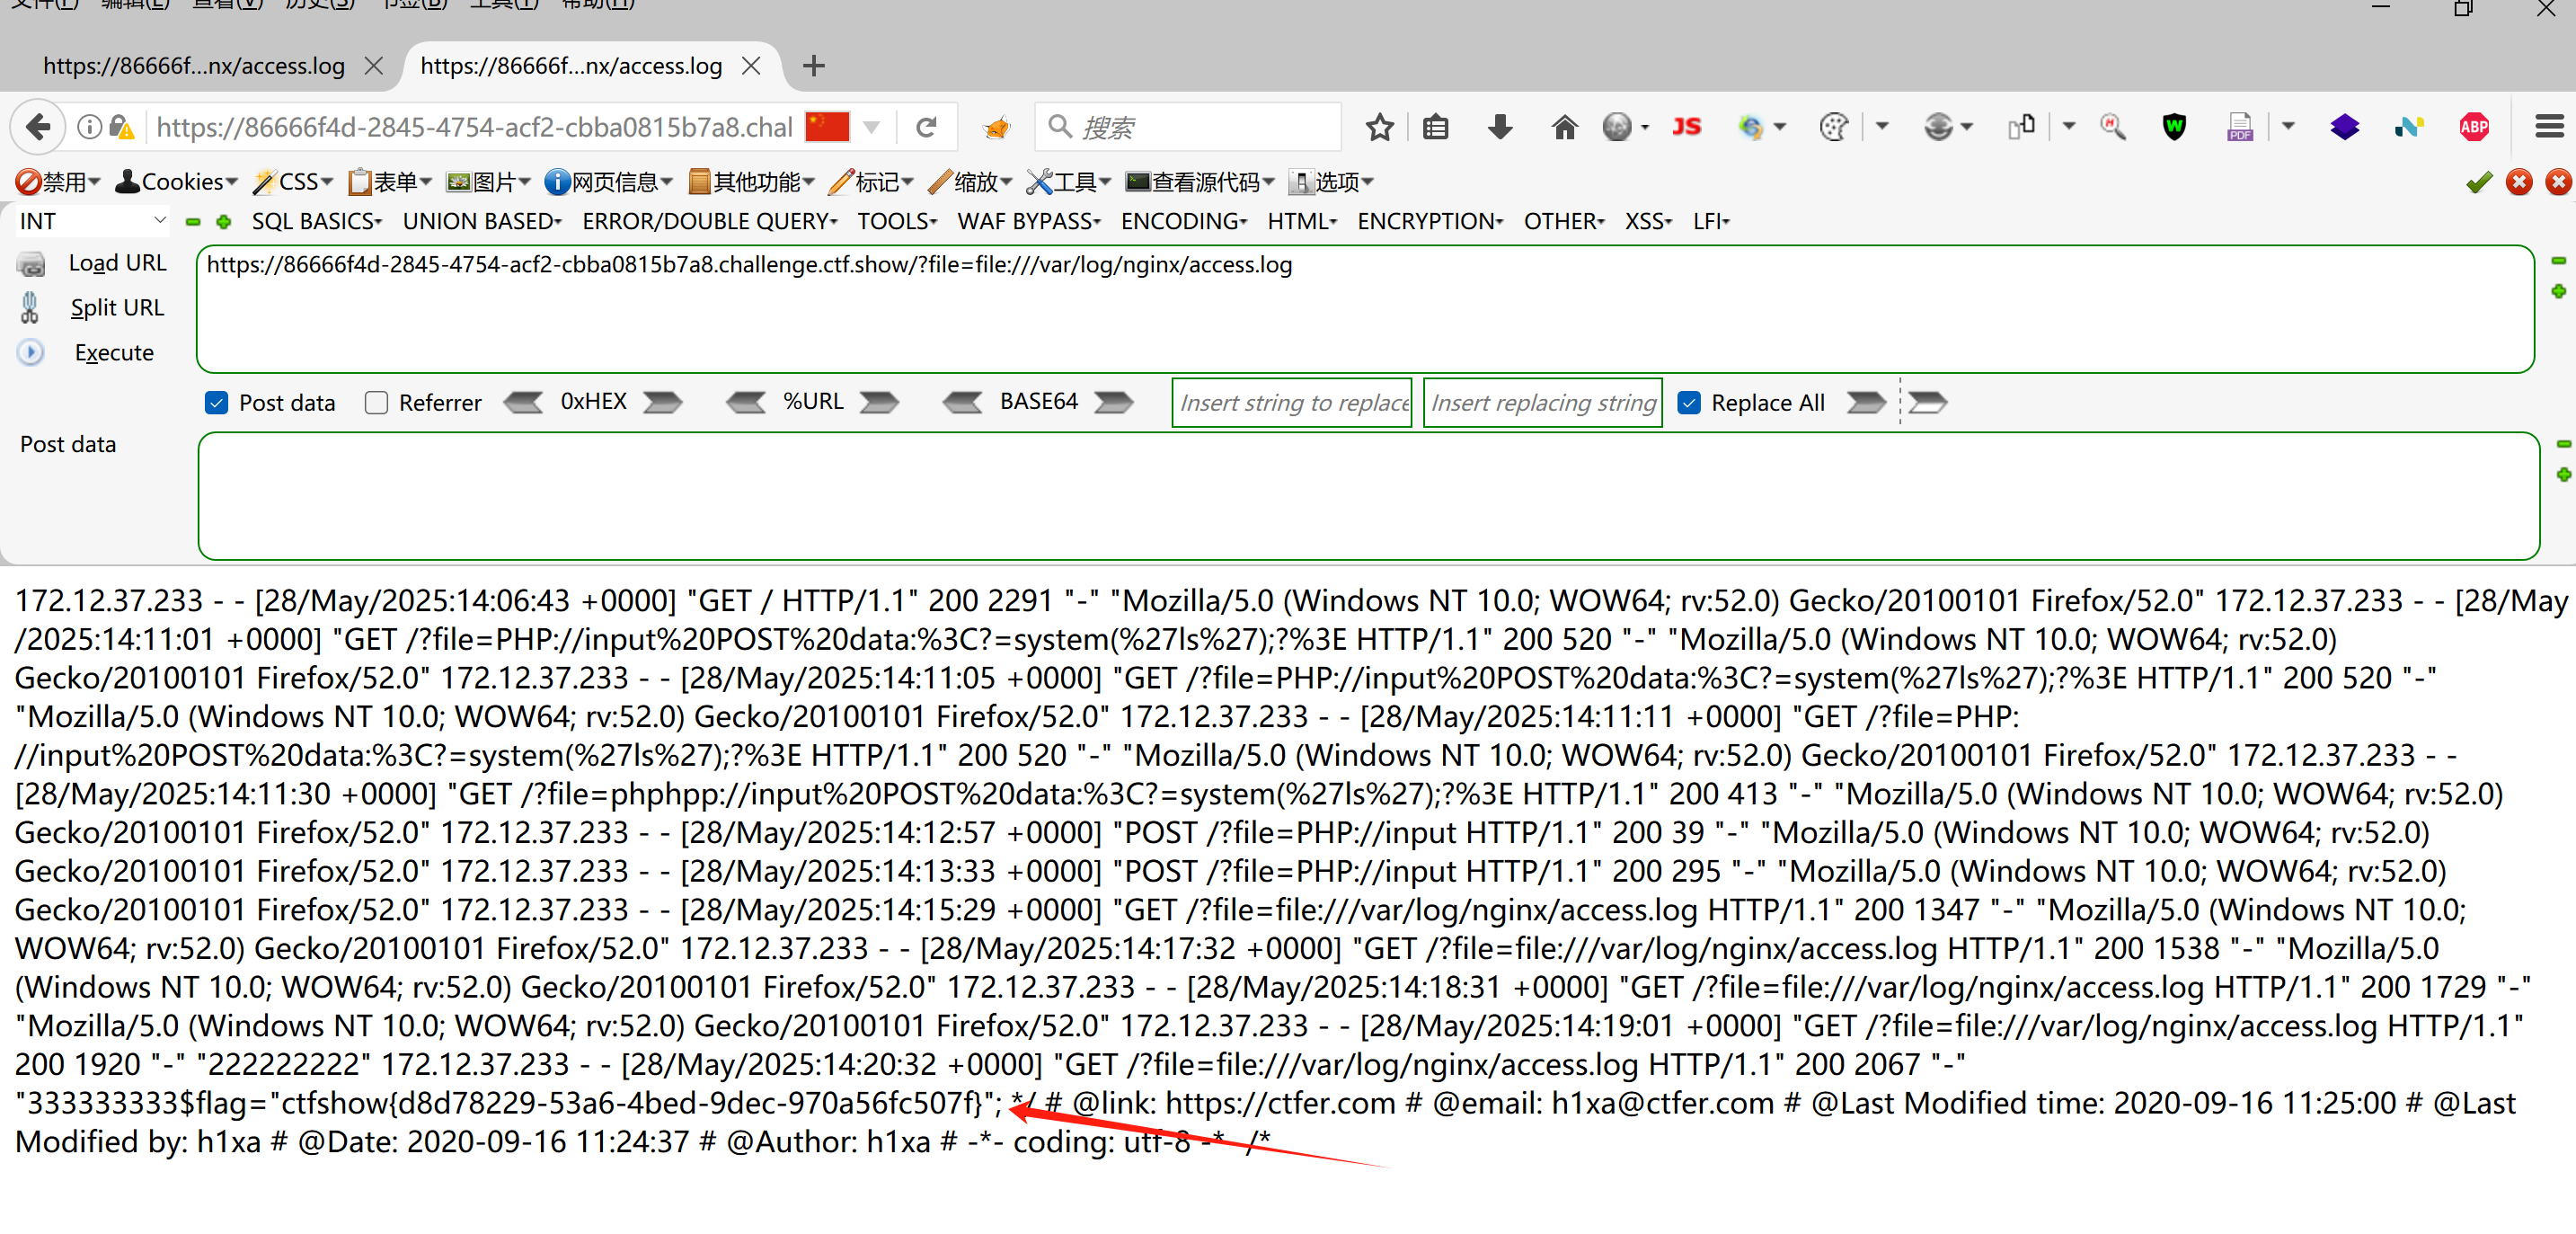This screenshot has height=1234, width=2576.
Task: Open the downloads arrow icon
Action: coord(1499,127)
